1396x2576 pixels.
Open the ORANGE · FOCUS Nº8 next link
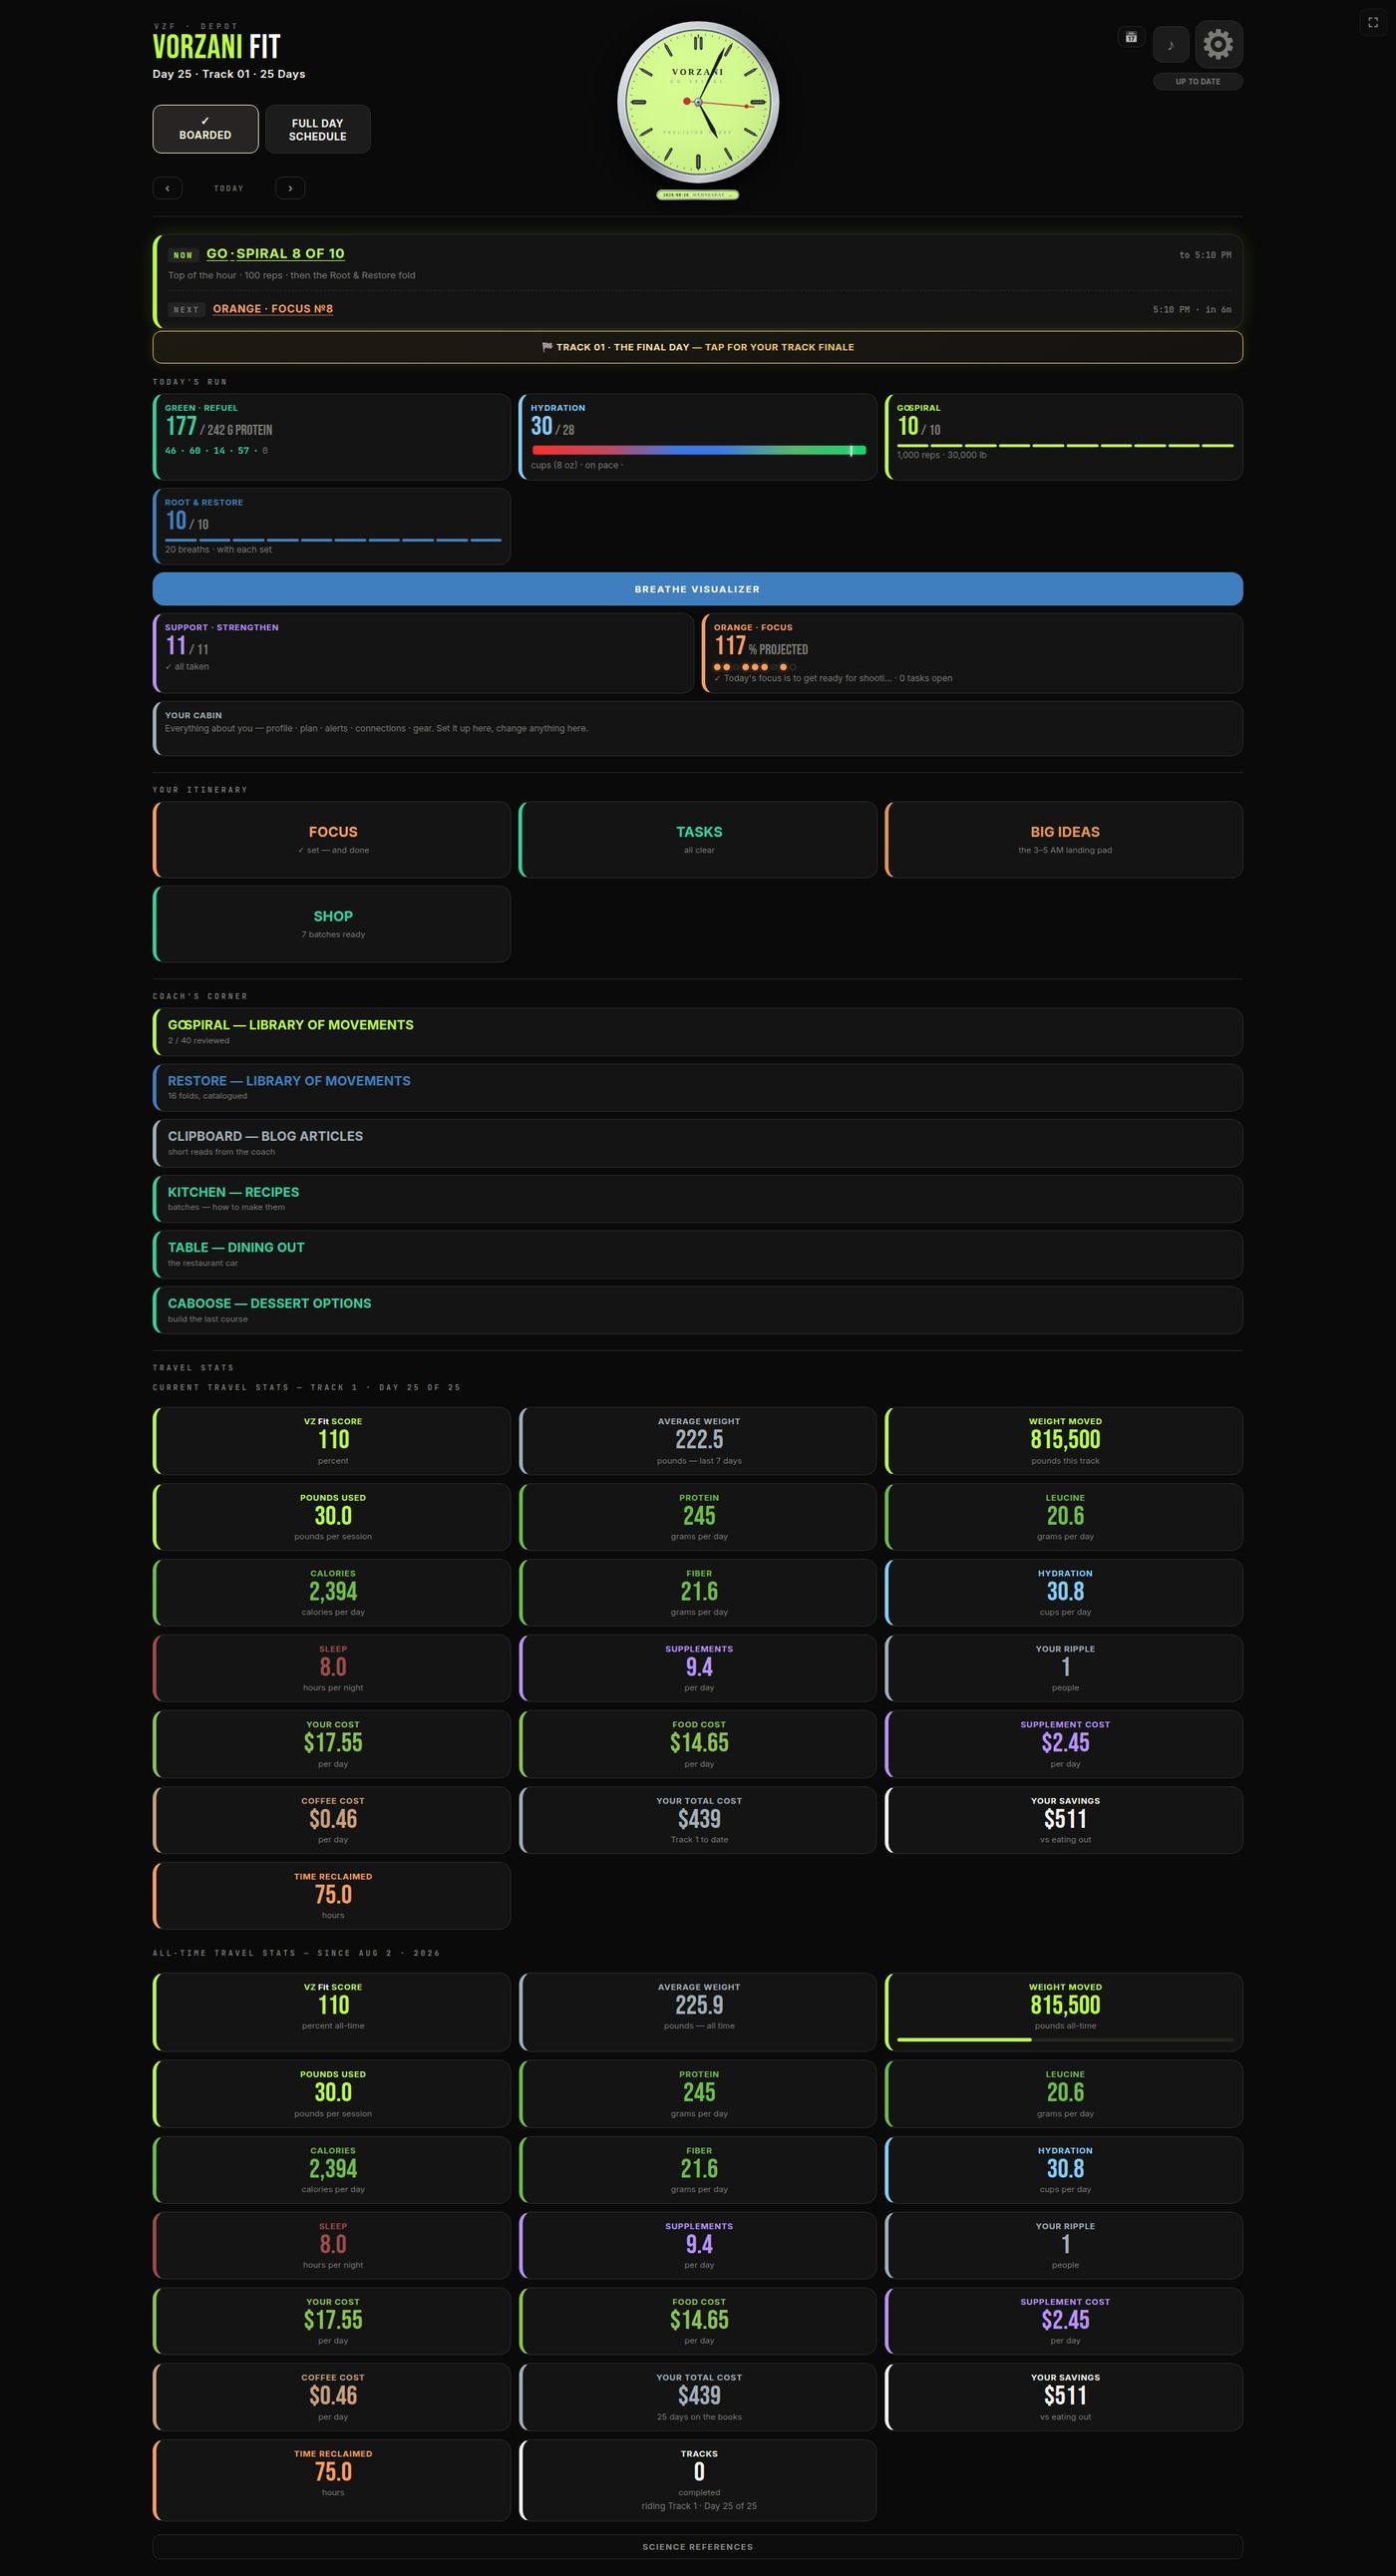273,309
